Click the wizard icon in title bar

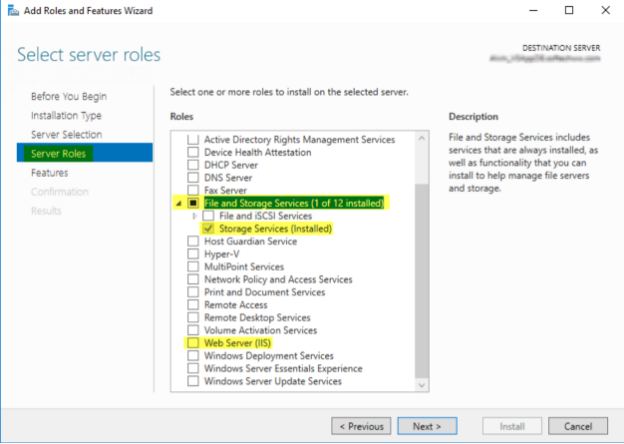[x=10, y=11]
